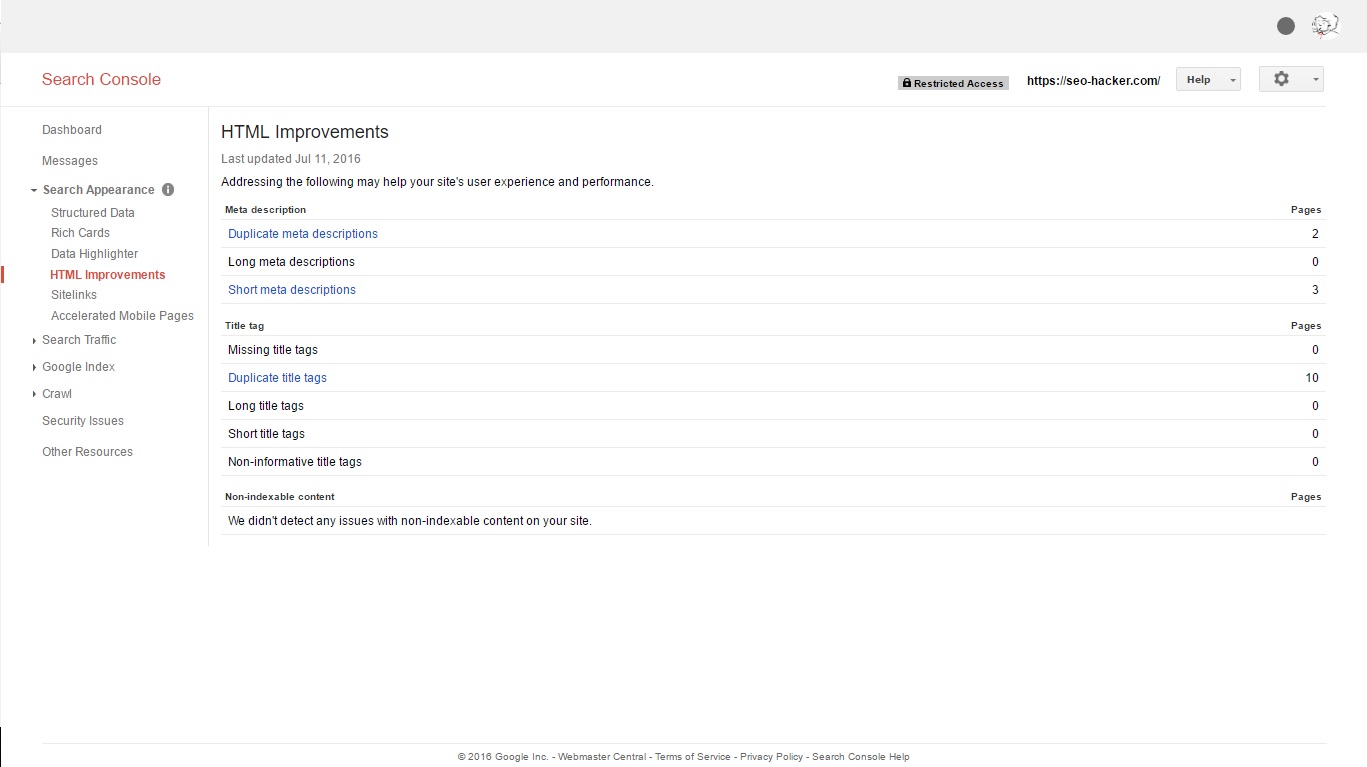Select Structured Data in sidebar
The image size is (1367, 767).
click(x=93, y=213)
